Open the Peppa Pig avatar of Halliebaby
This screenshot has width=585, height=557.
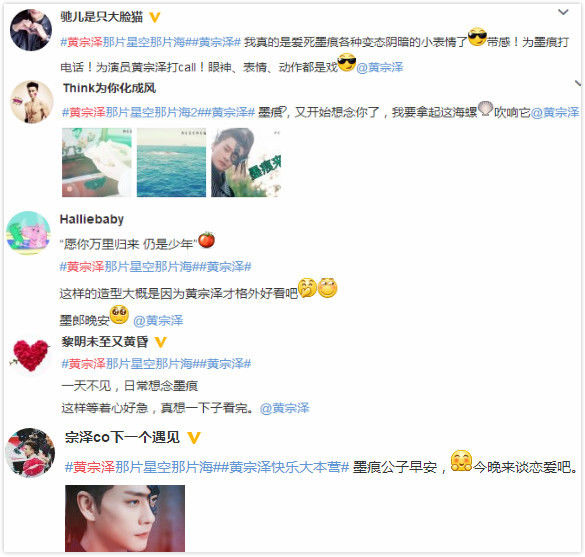click(29, 233)
